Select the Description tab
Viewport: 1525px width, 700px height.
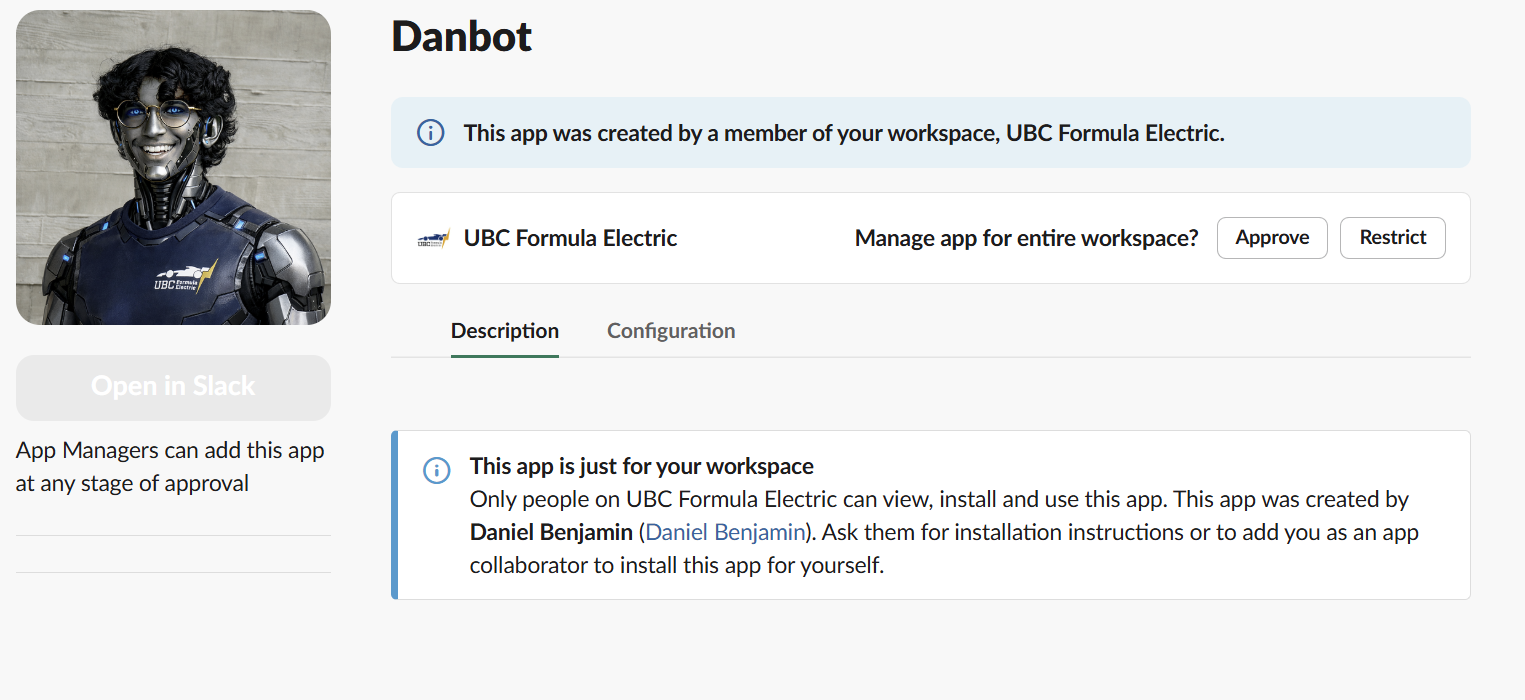pos(505,331)
